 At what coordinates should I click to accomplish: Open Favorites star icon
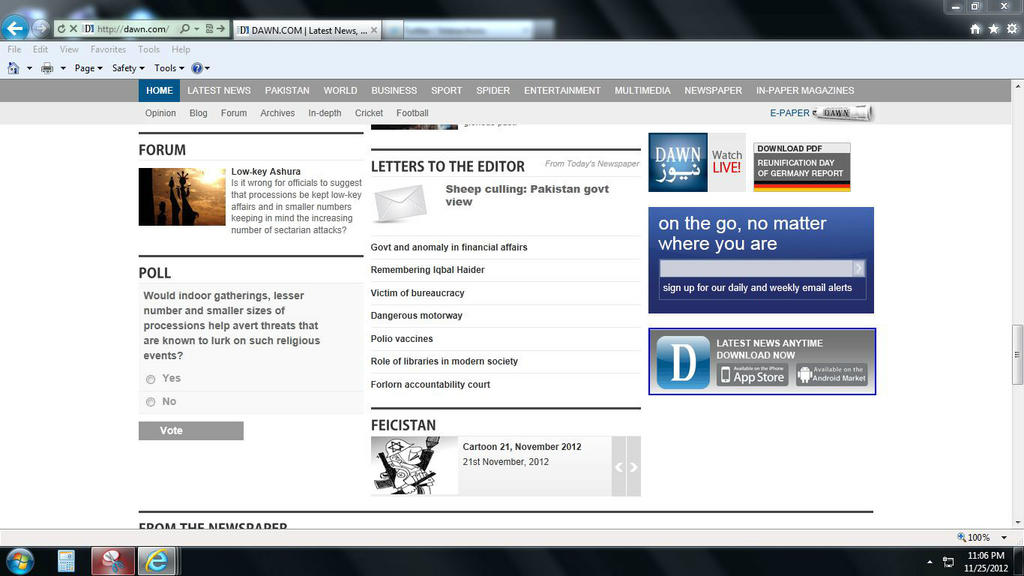pyautogui.click(x=993, y=29)
